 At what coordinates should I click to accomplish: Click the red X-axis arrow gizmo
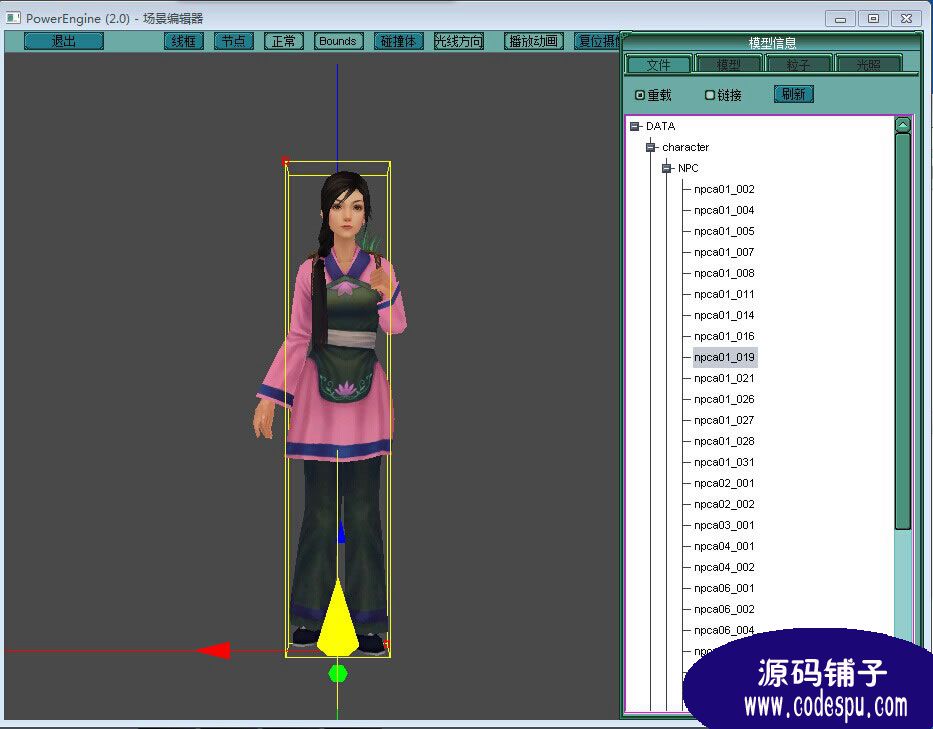214,650
